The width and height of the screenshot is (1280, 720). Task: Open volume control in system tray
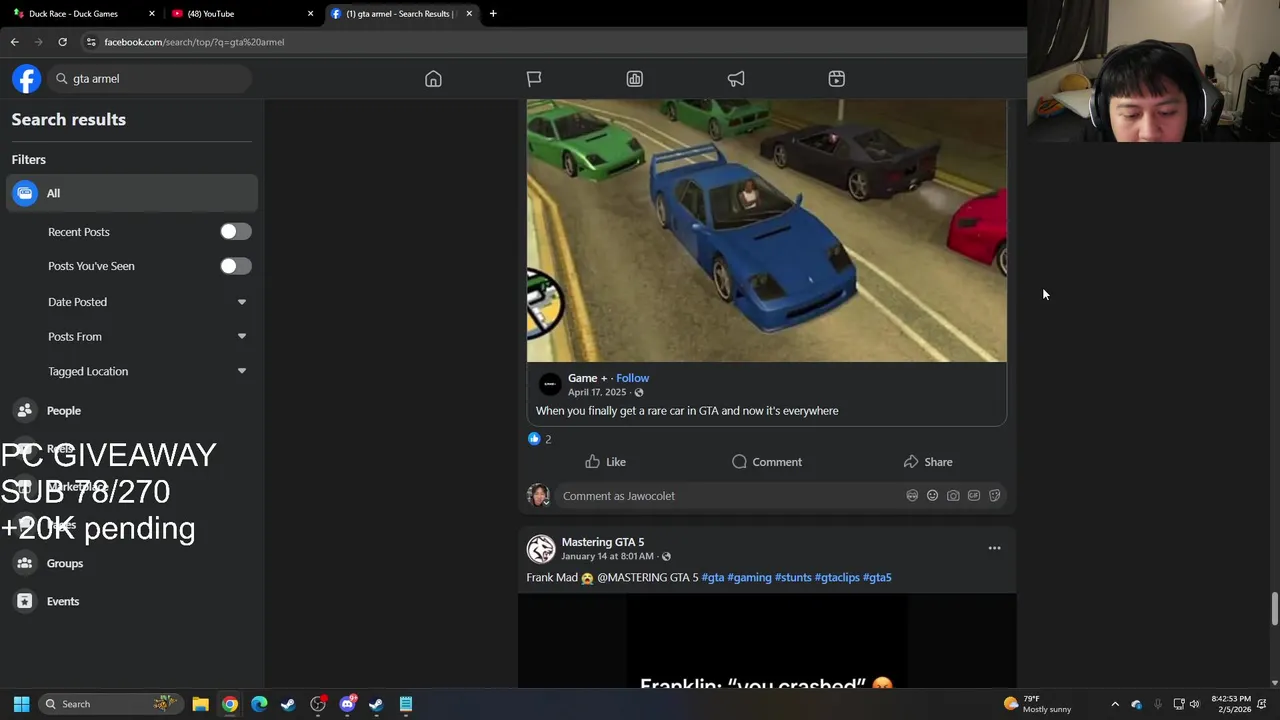coord(1194,704)
